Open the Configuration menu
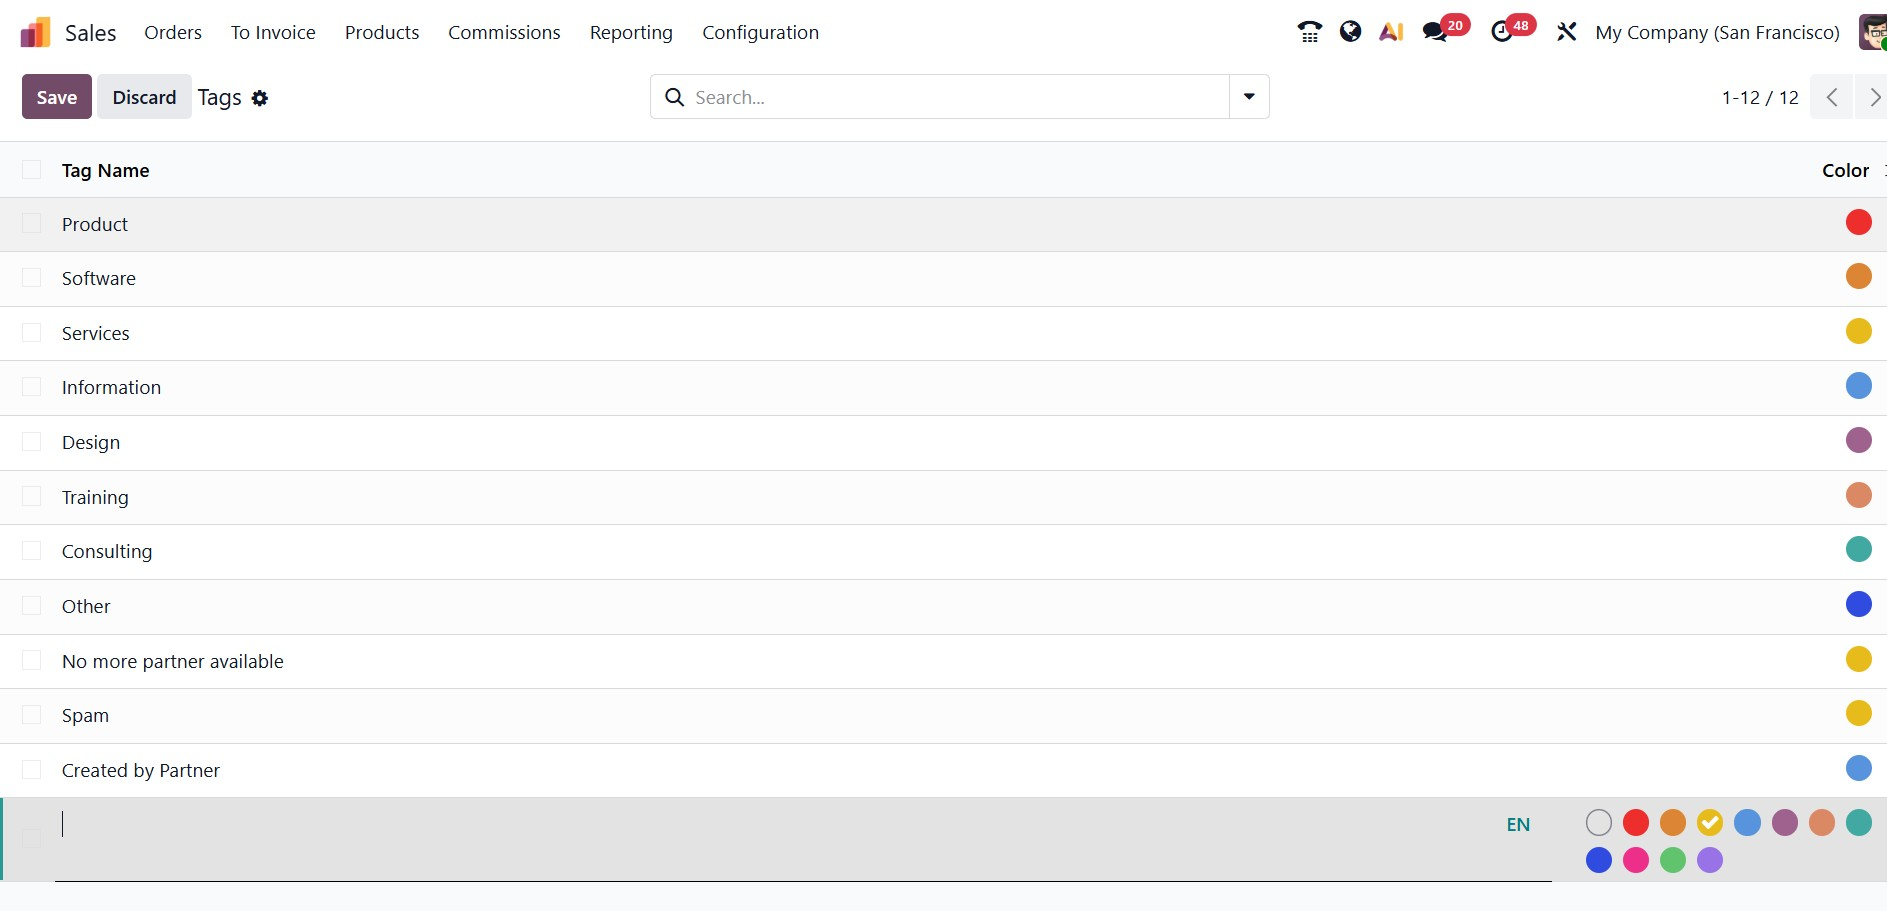This screenshot has height=911, width=1887. point(760,32)
